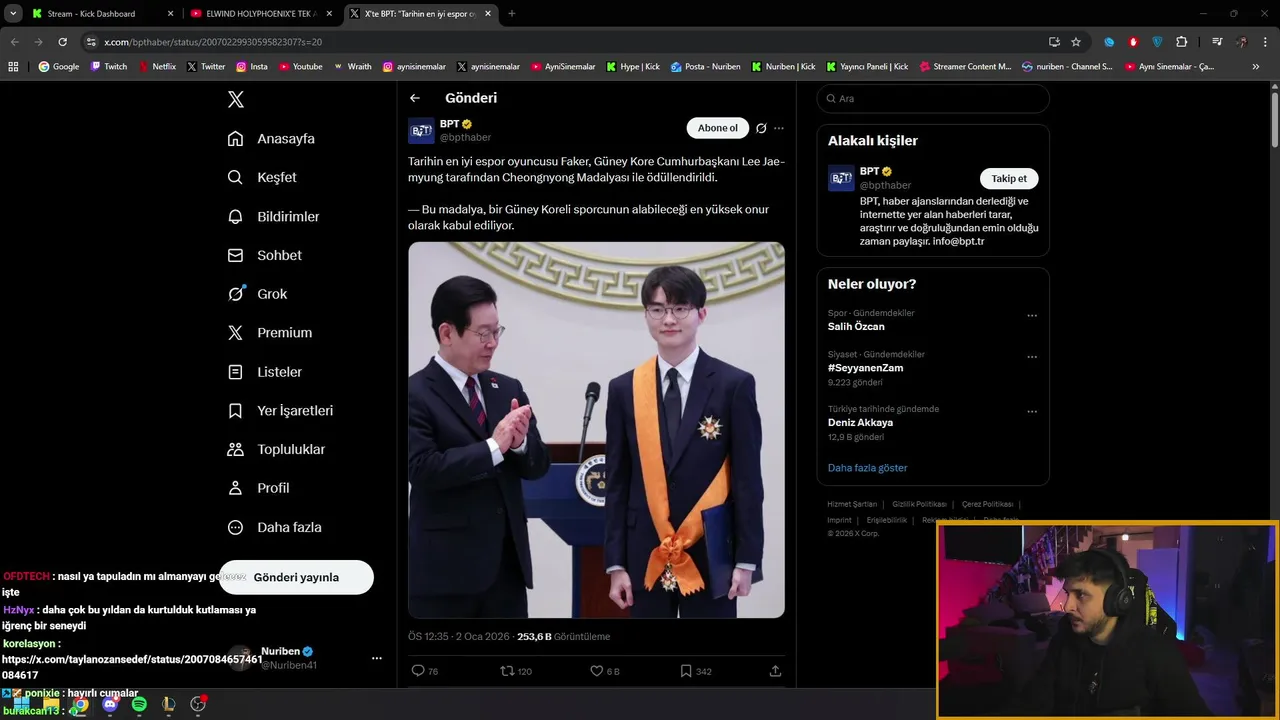Open #SeyyanenZam trend
Viewport: 1280px width, 720px height.
pos(865,368)
